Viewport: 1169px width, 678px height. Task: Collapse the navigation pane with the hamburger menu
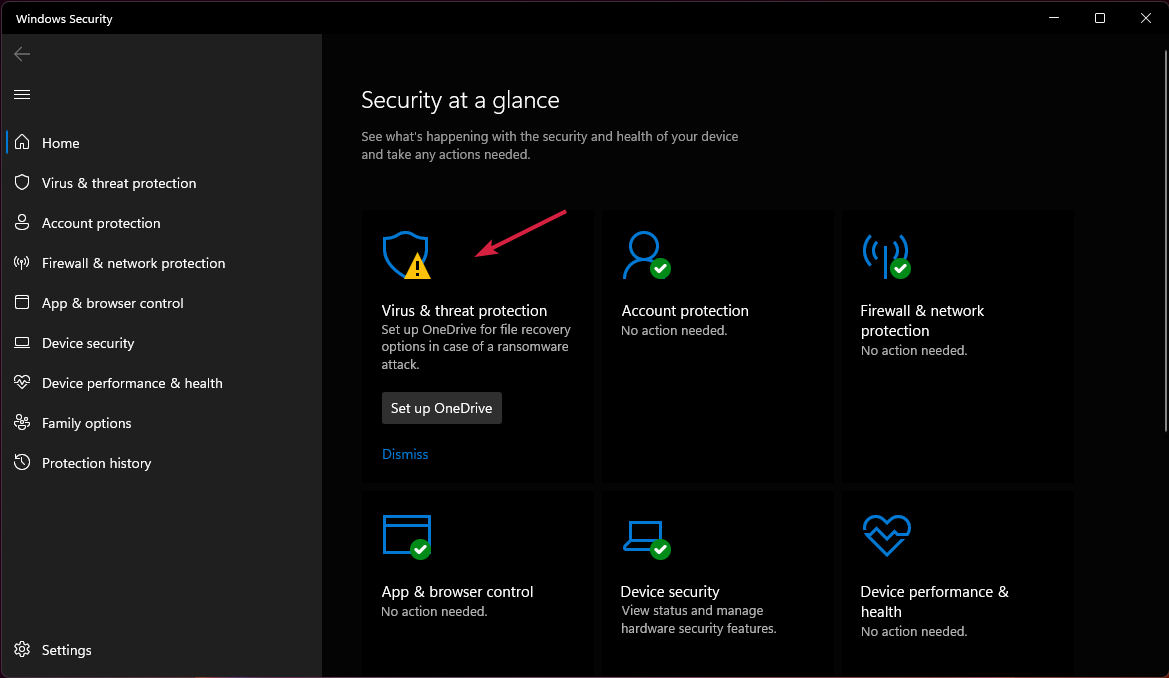(x=21, y=94)
